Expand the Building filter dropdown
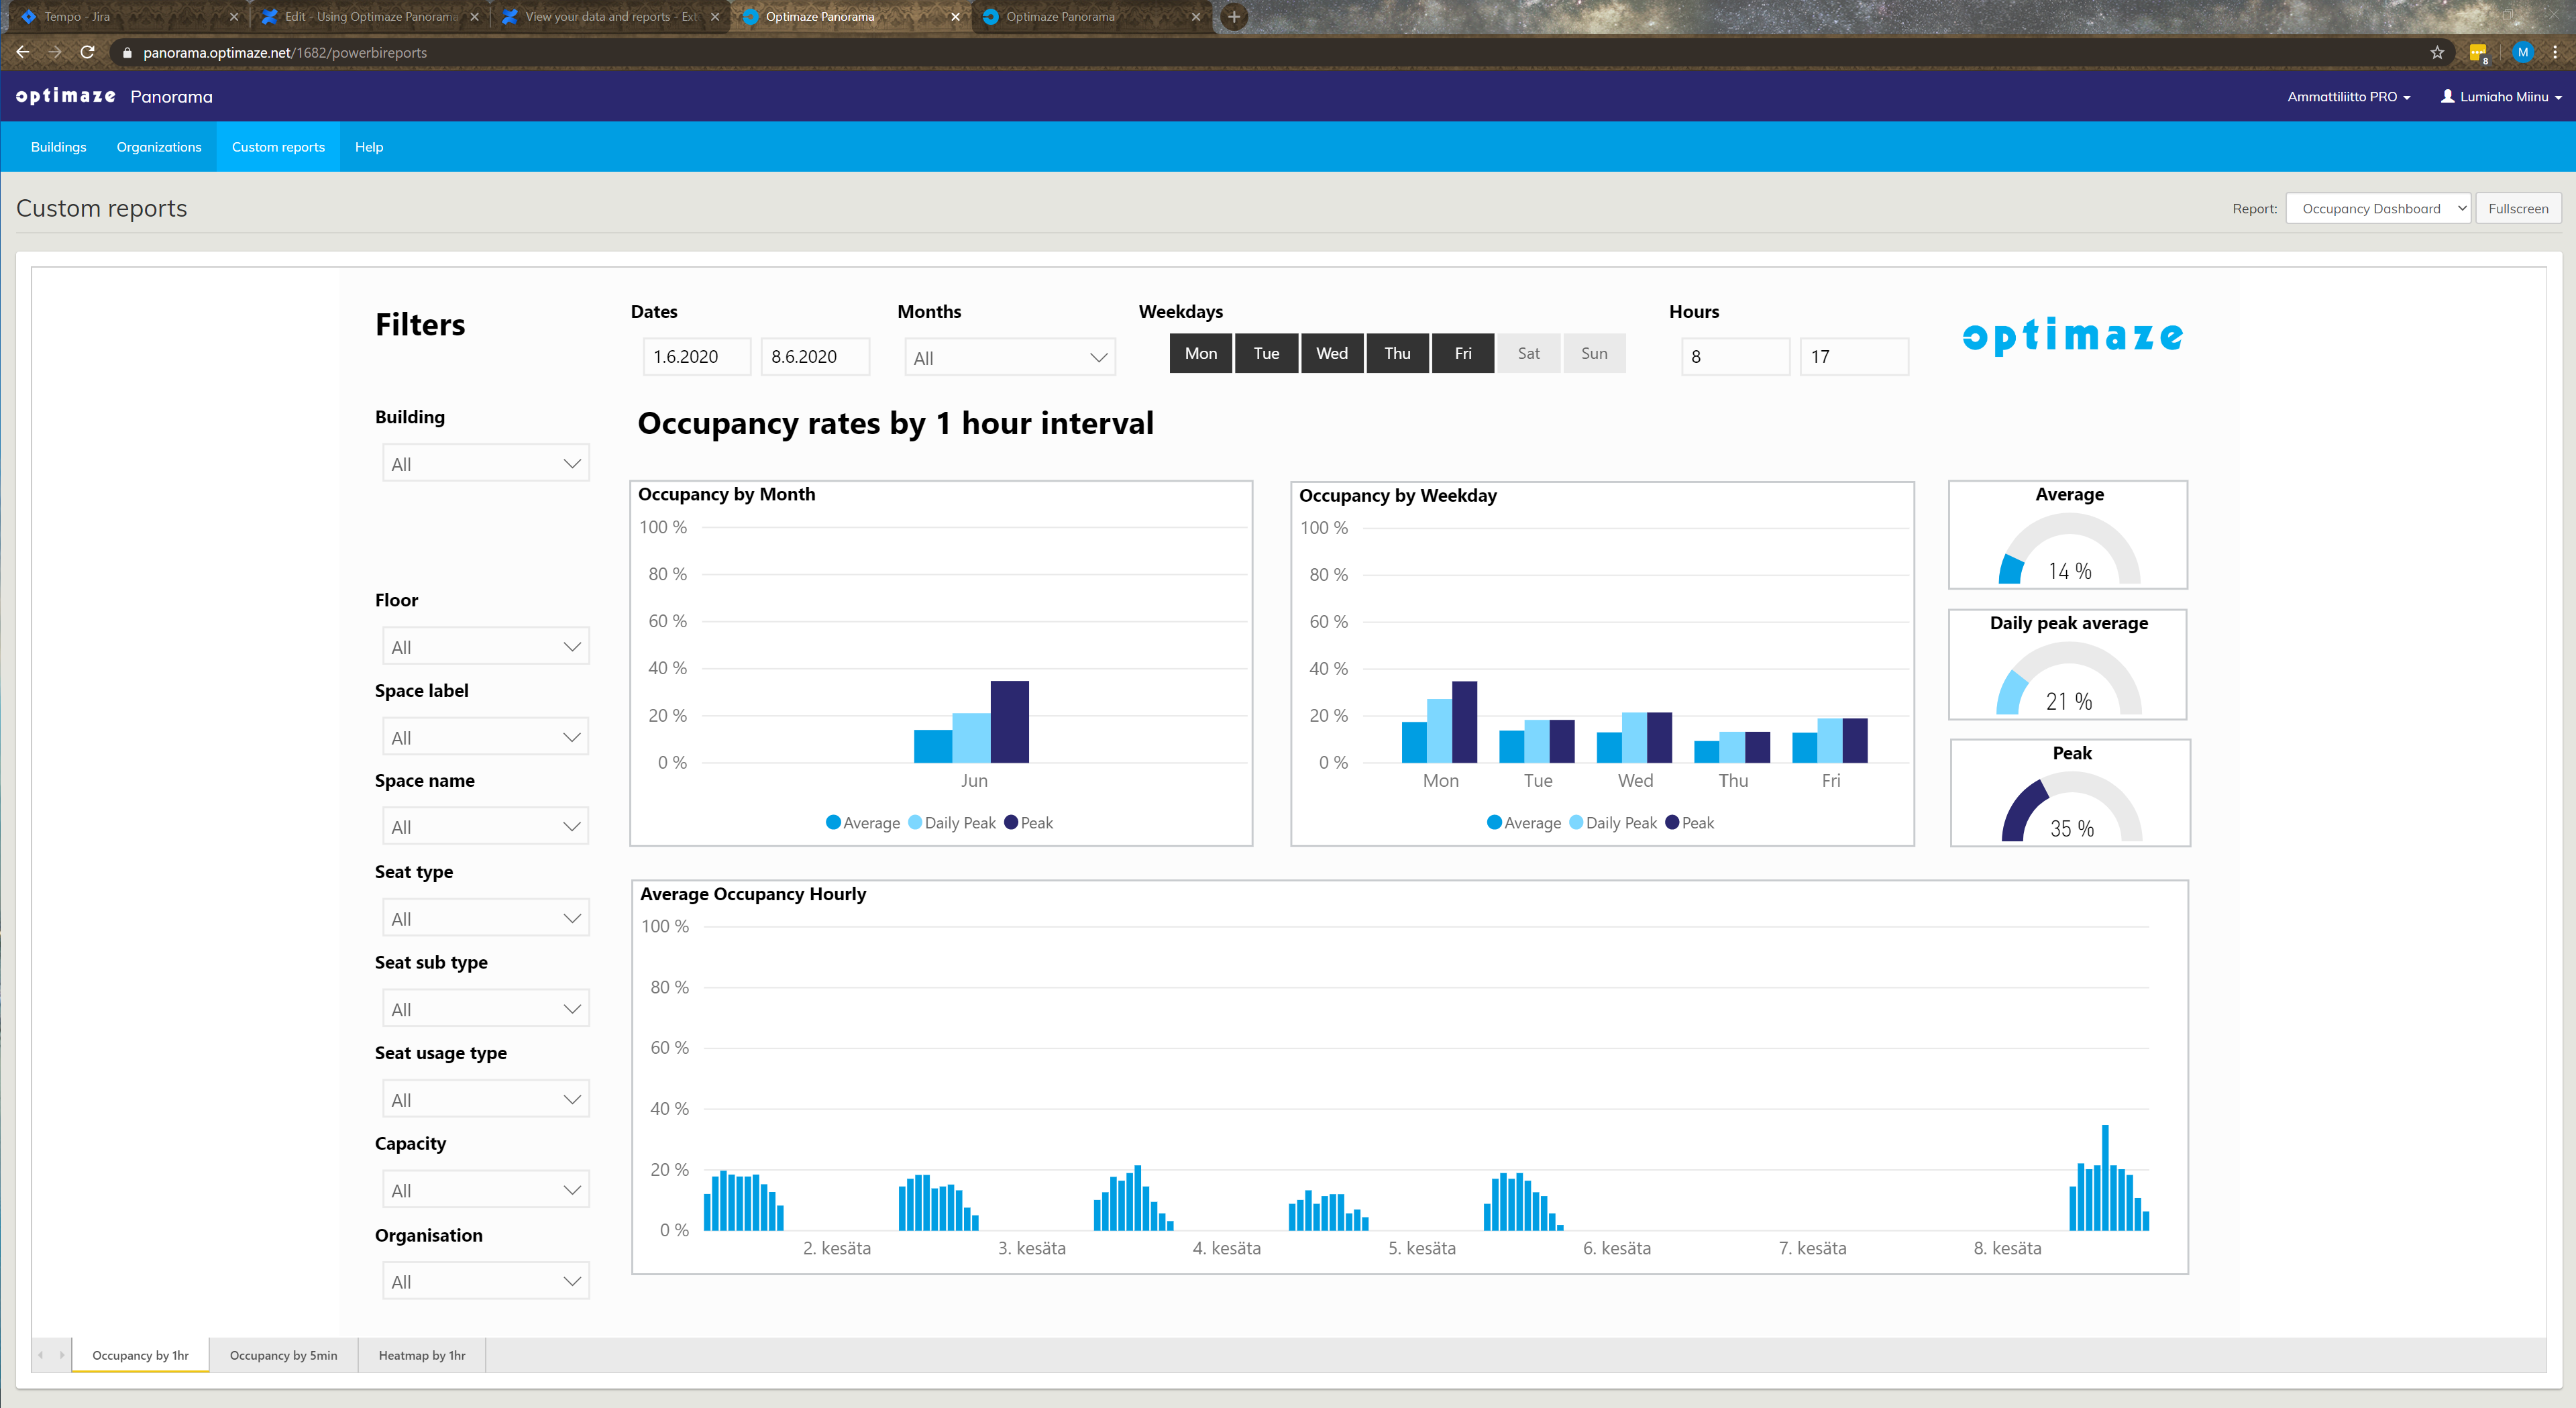Viewport: 2576px width, 1408px height. tap(486, 463)
